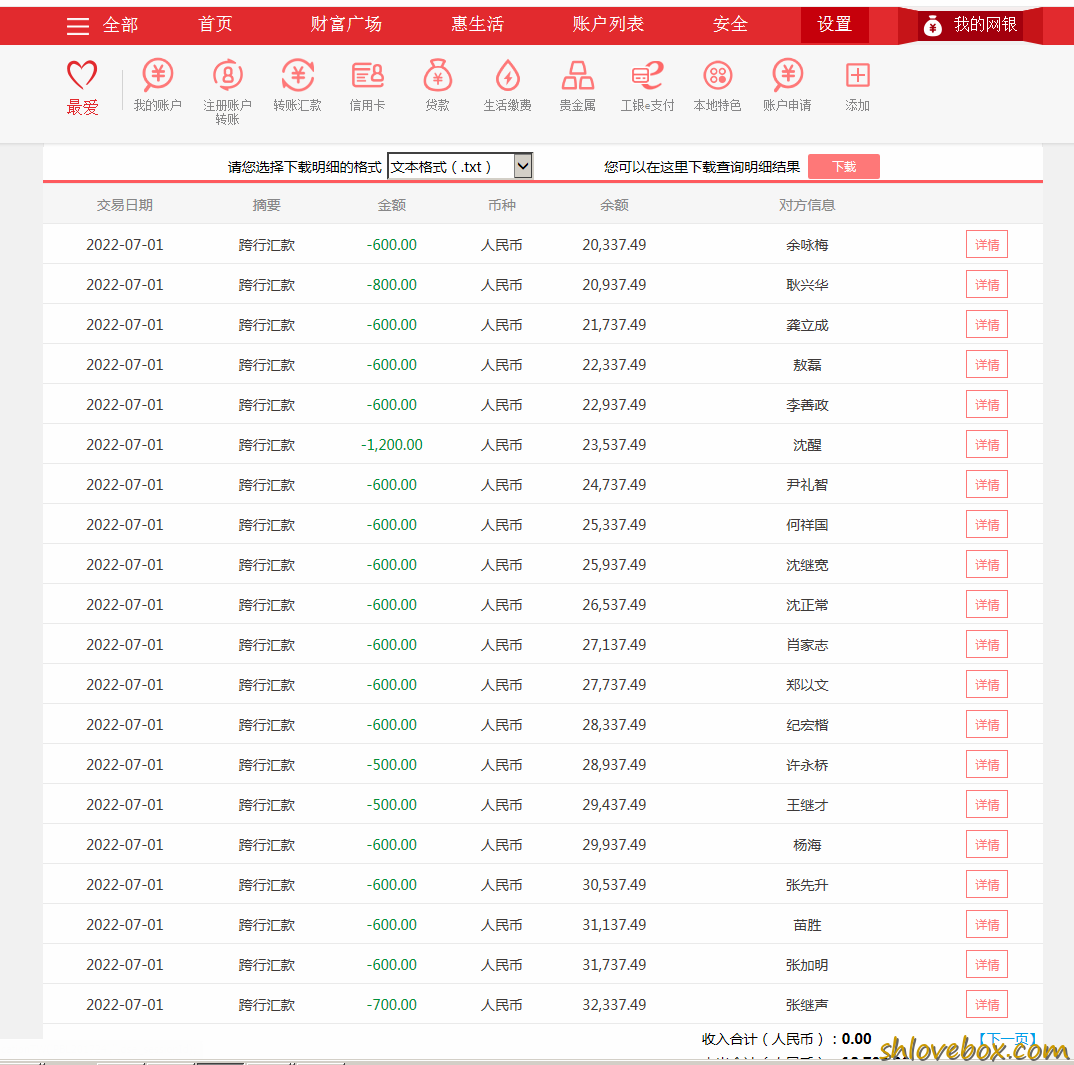1074x1065 pixels.
Task: Open 惠生活 menu
Action: pyautogui.click(x=477, y=24)
